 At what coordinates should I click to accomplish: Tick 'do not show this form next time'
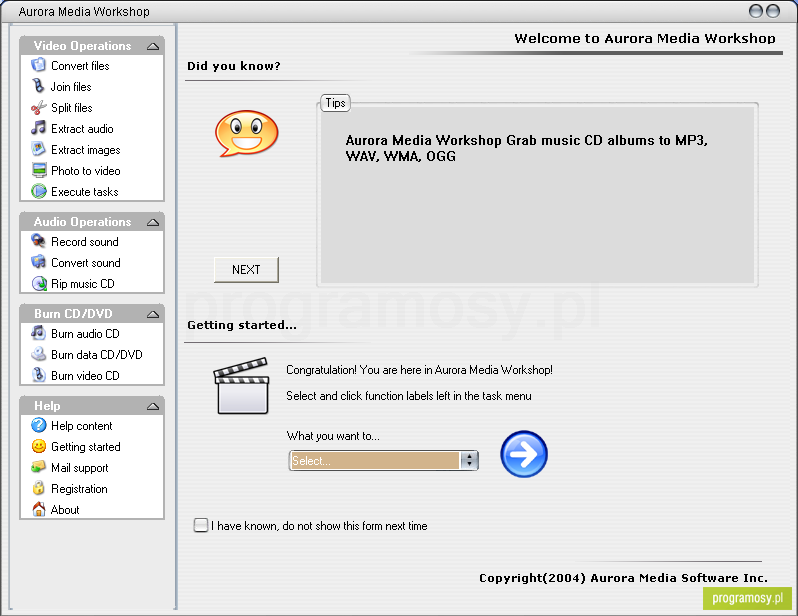[201, 525]
